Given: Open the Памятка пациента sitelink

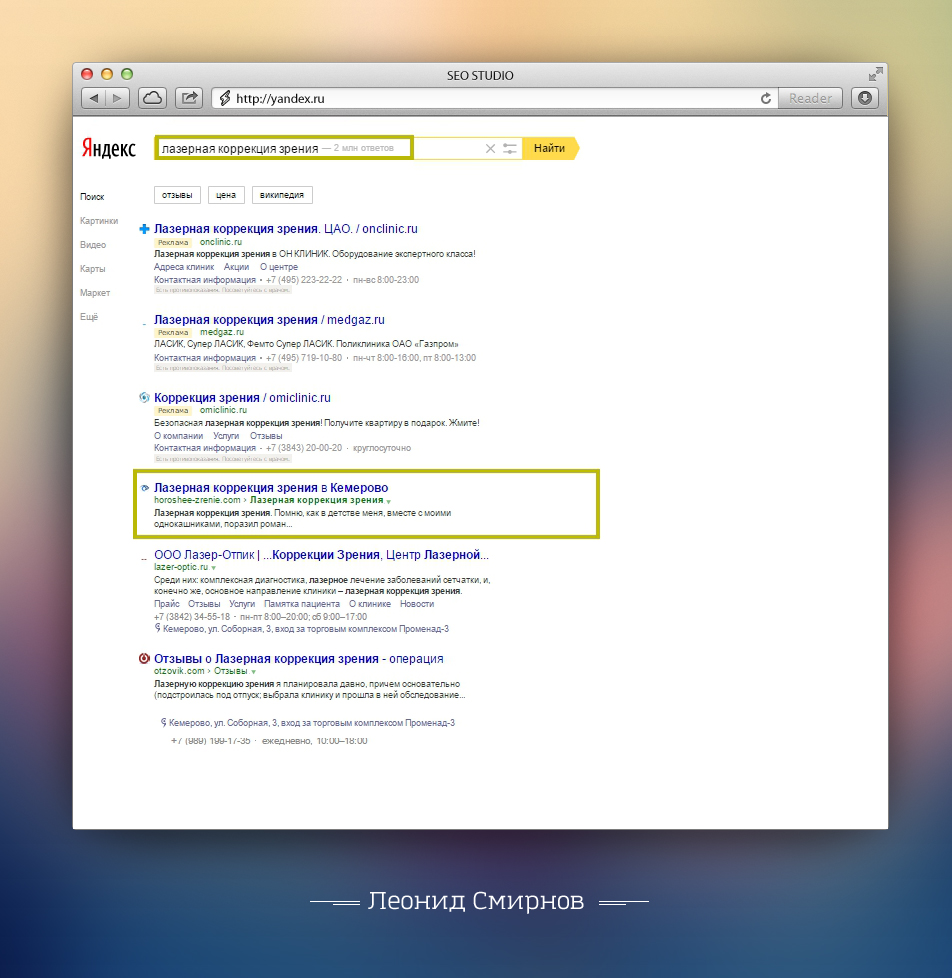Looking at the screenshot, I should [x=302, y=604].
